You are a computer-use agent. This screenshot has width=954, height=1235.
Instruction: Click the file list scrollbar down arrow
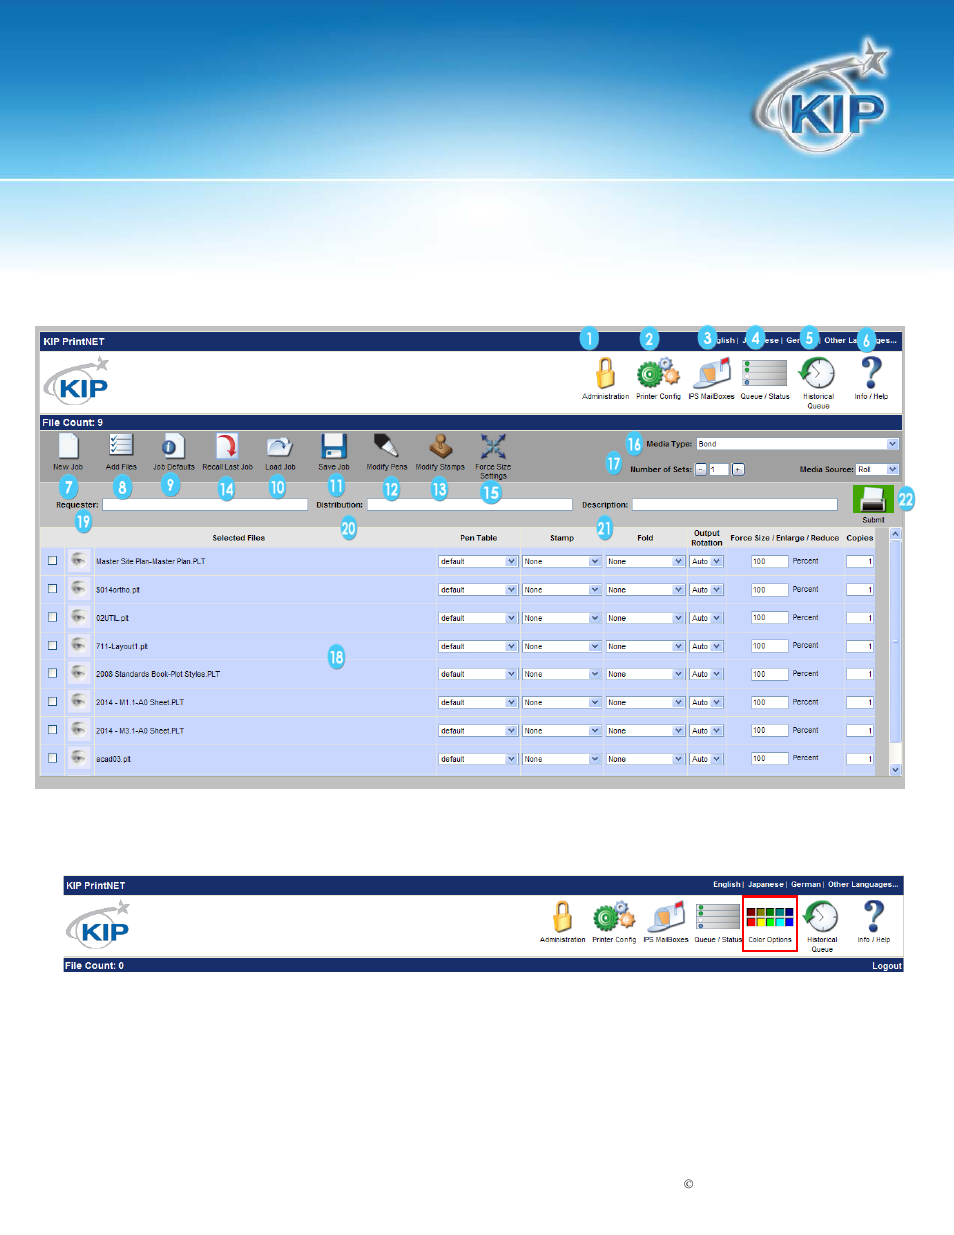point(895,770)
